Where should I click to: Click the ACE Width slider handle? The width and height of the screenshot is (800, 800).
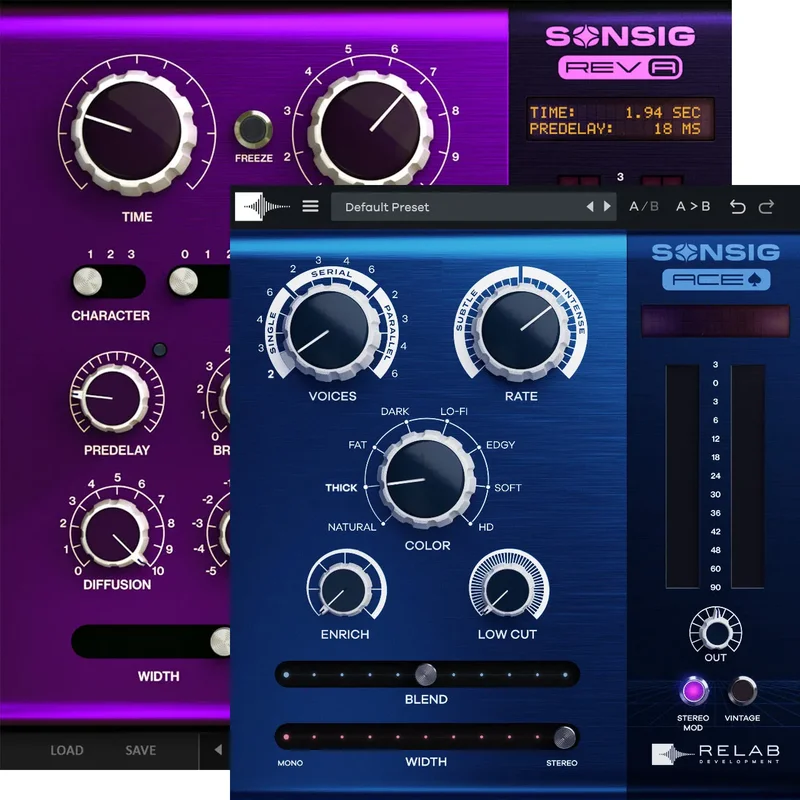pos(565,737)
